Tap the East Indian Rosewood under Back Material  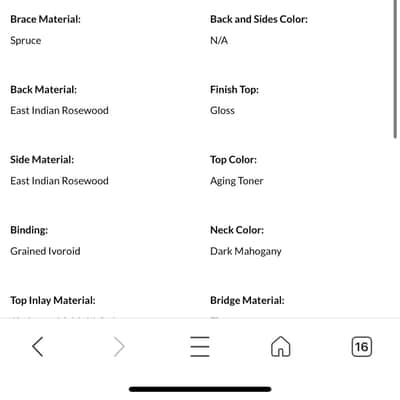point(59,110)
